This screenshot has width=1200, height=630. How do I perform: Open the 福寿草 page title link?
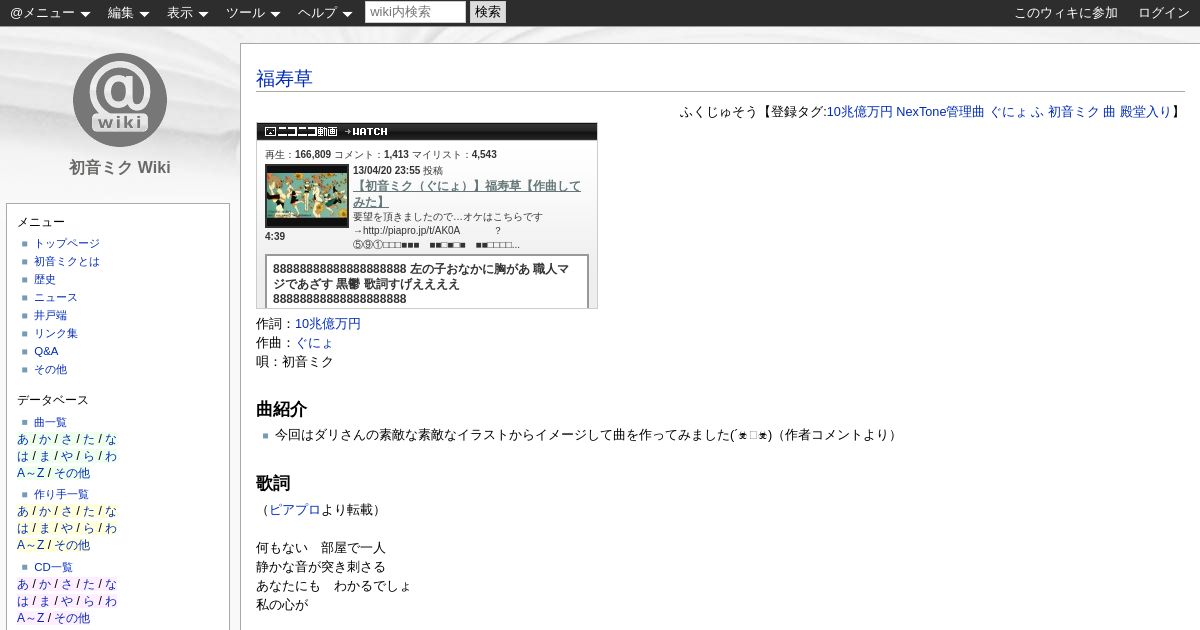coord(284,79)
